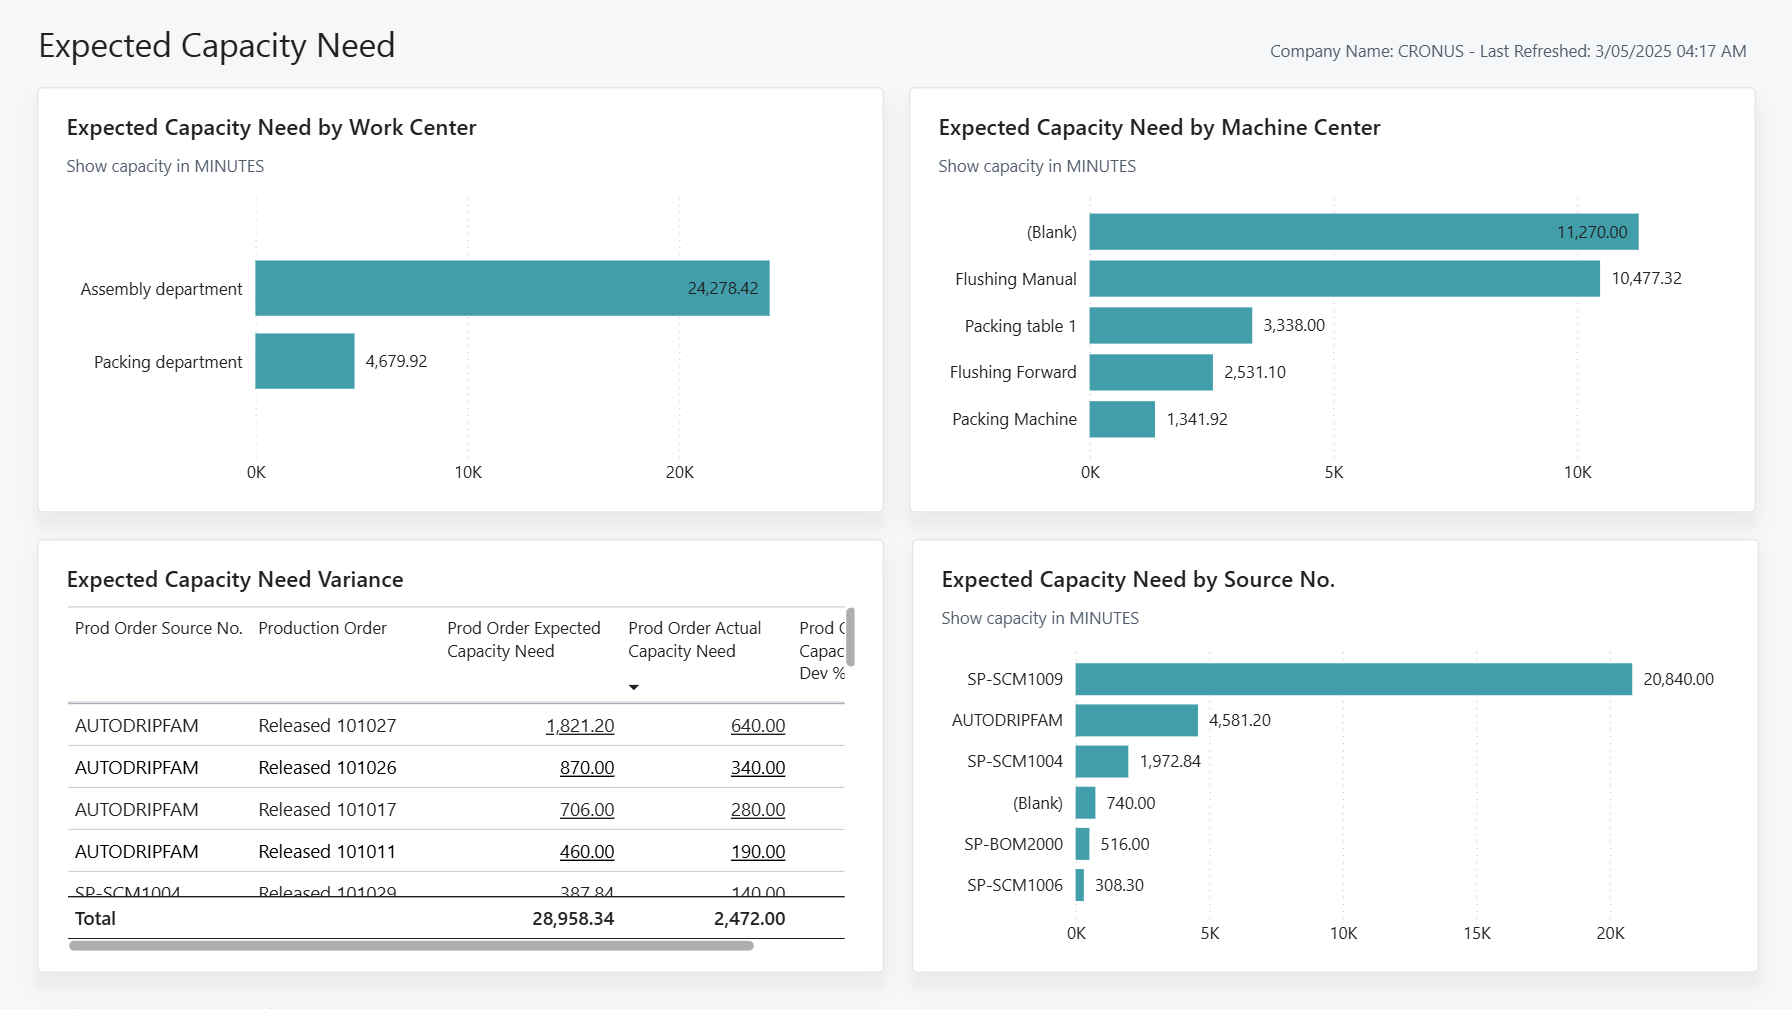Sort by Prod Order Source No. column

point(158,628)
